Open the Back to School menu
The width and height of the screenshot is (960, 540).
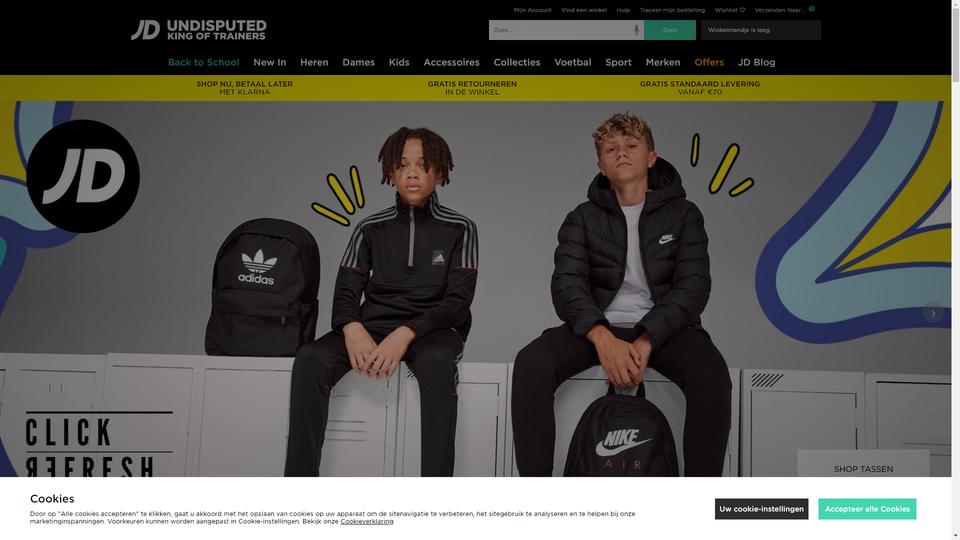coord(203,62)
